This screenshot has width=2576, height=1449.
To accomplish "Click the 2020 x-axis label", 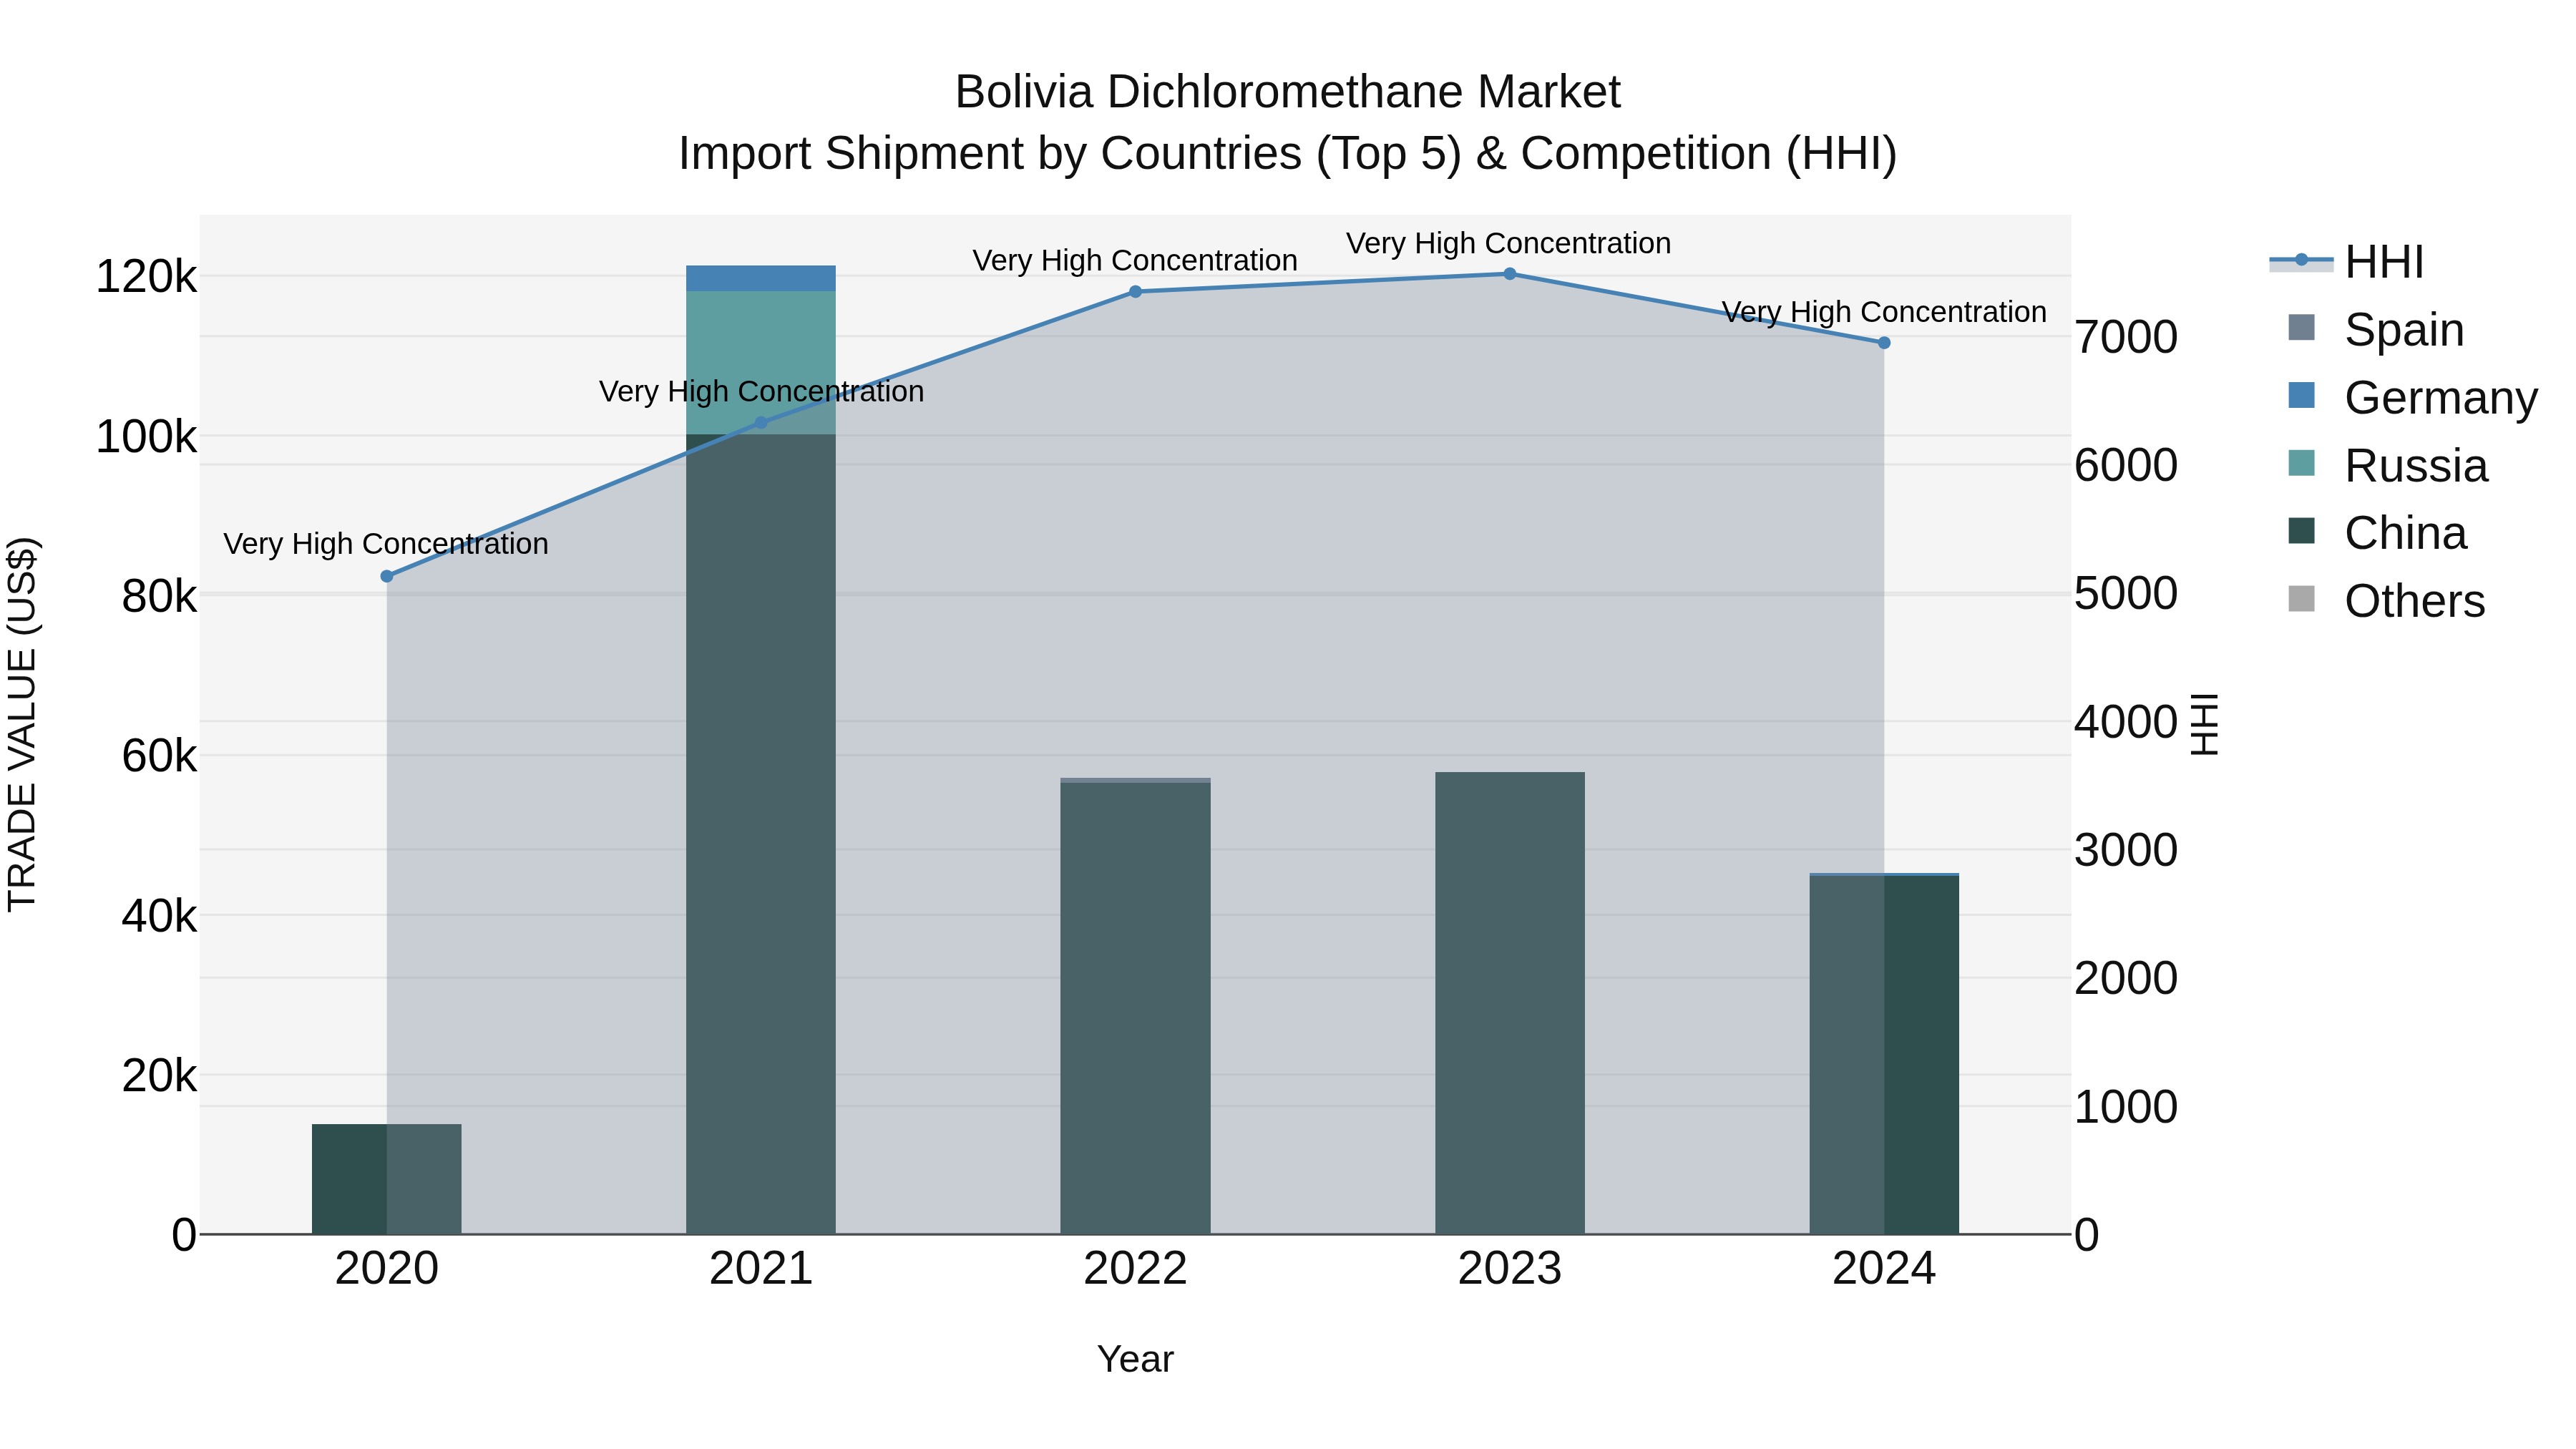I will (387, 1269).
